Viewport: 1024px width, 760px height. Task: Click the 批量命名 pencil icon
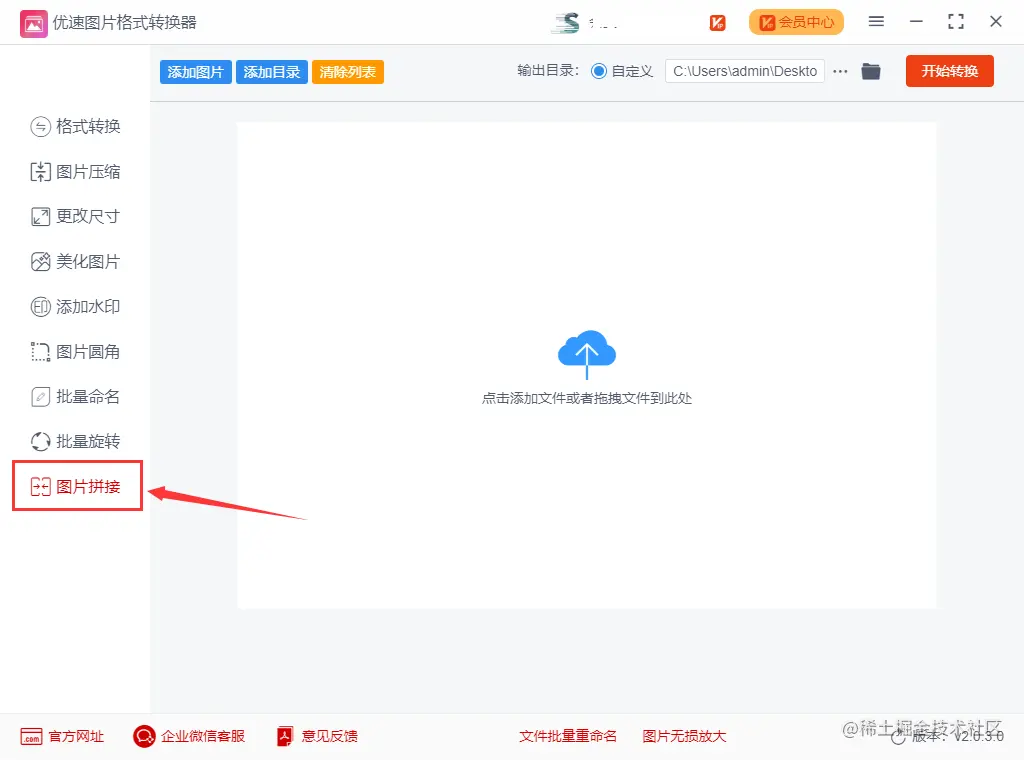(x=40, y=397)
